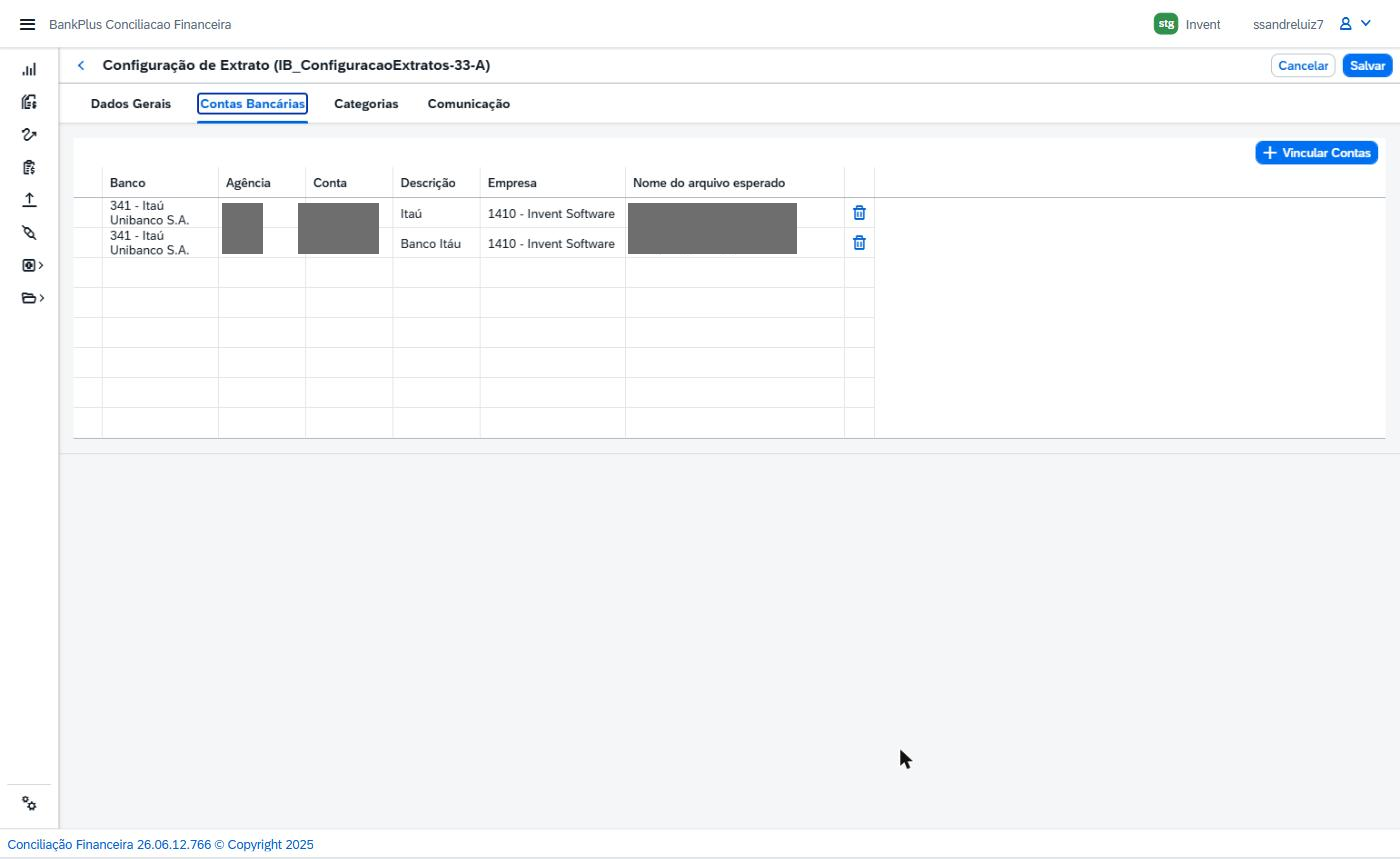Switch to the Dados Gerais tab
The width and height of the screenshot is (1400, 859).
[x=131, y=104]
